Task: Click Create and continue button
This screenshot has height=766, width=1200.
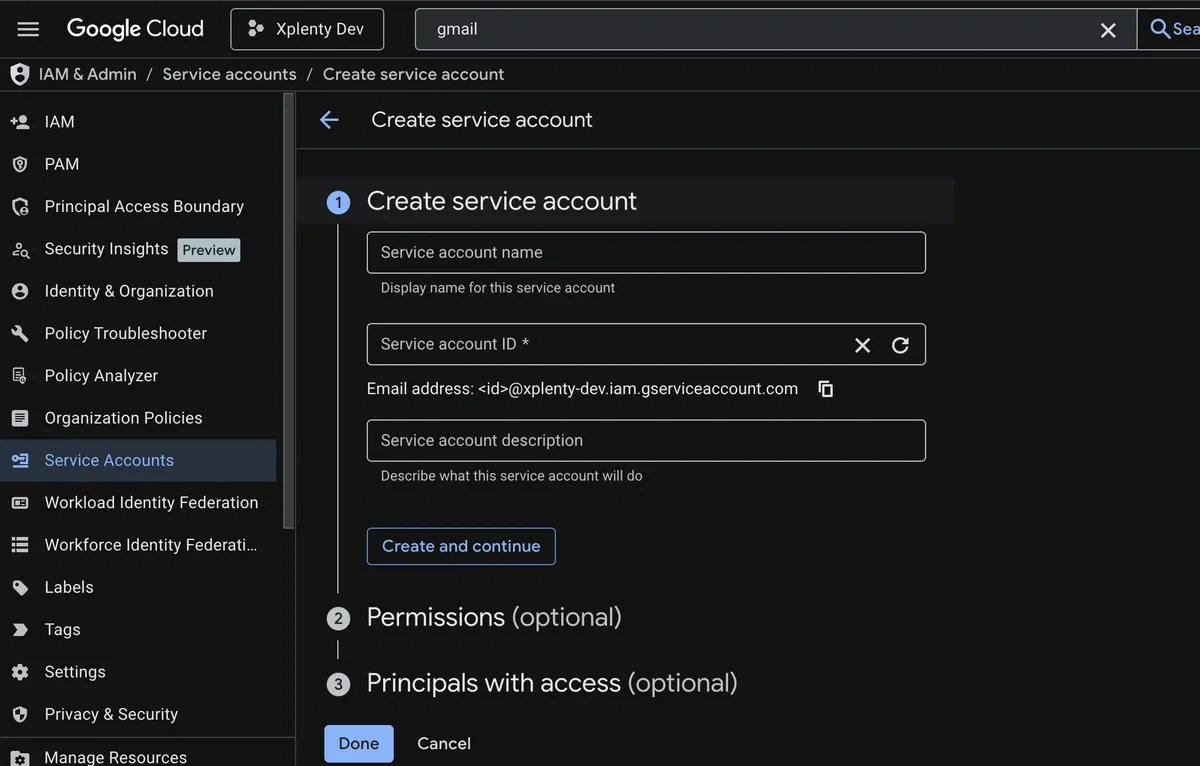Action: pos(461,546)
